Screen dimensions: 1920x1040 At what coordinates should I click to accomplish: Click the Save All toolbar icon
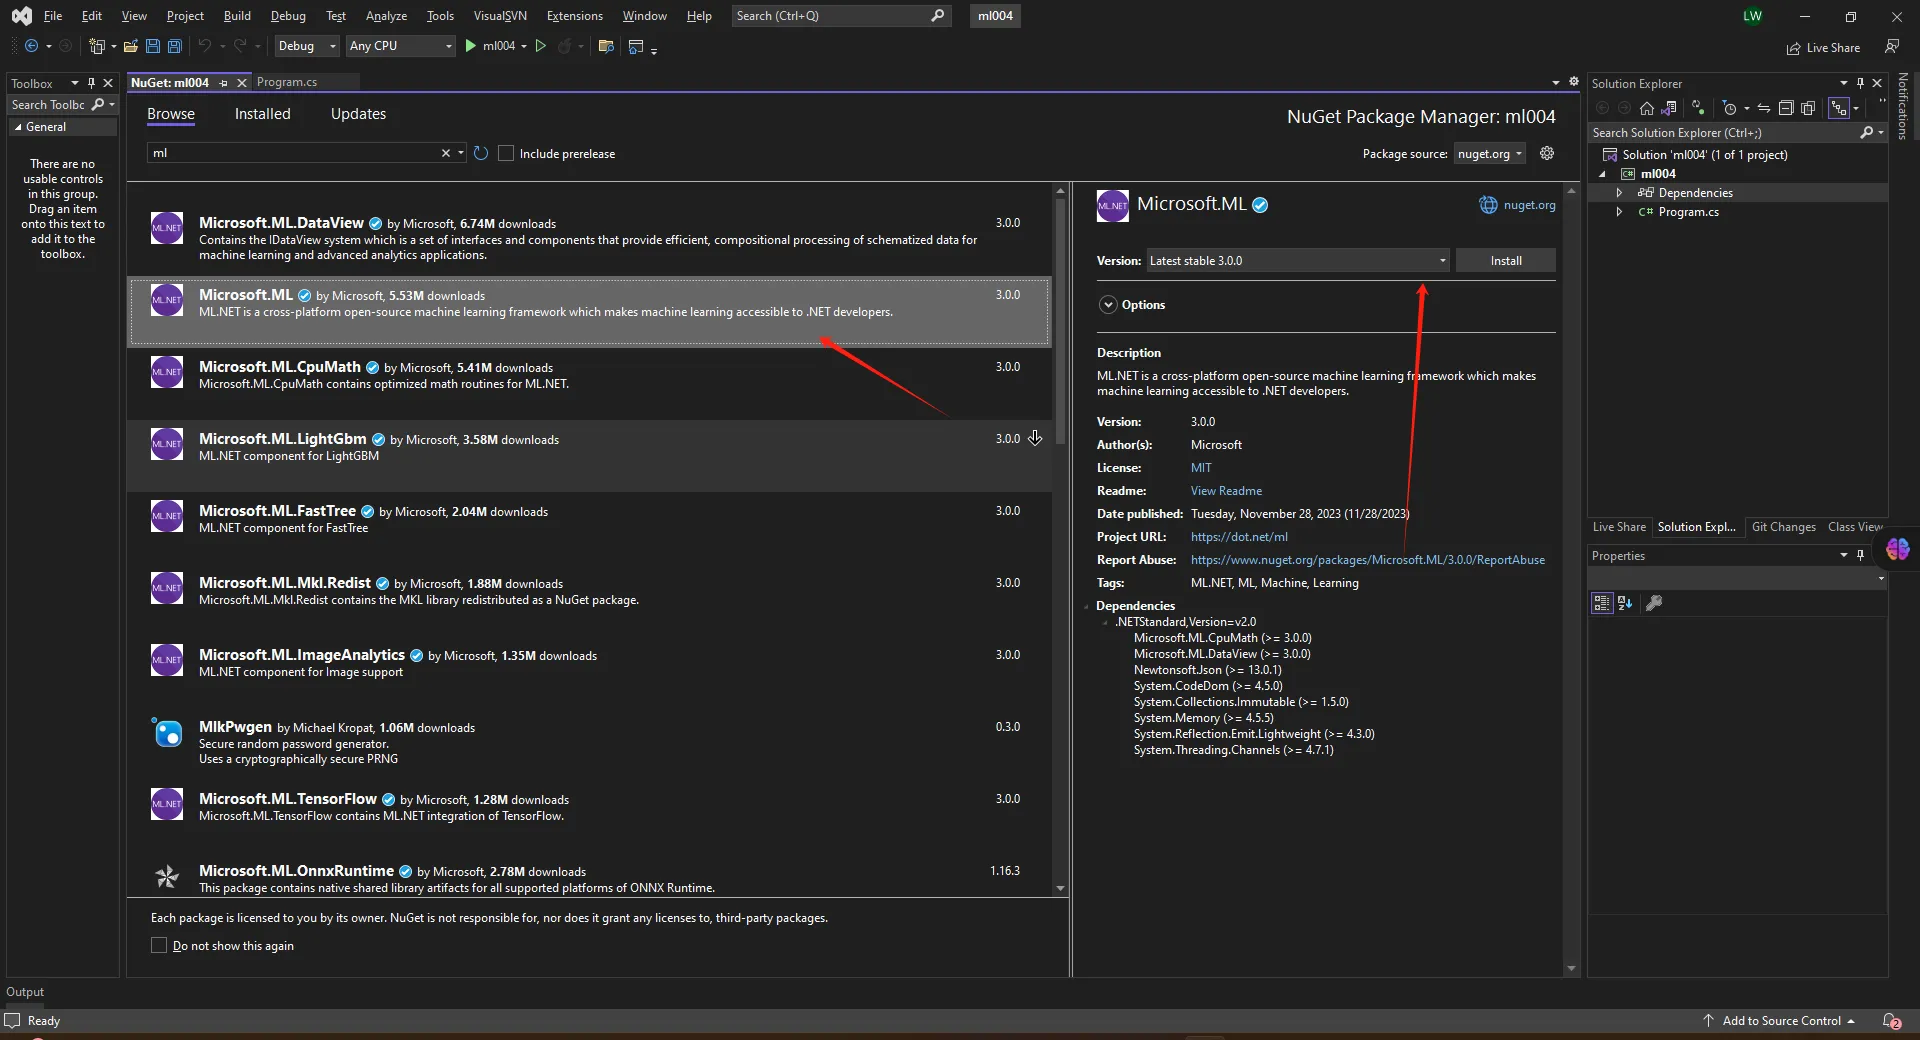[x=175, y=46]
